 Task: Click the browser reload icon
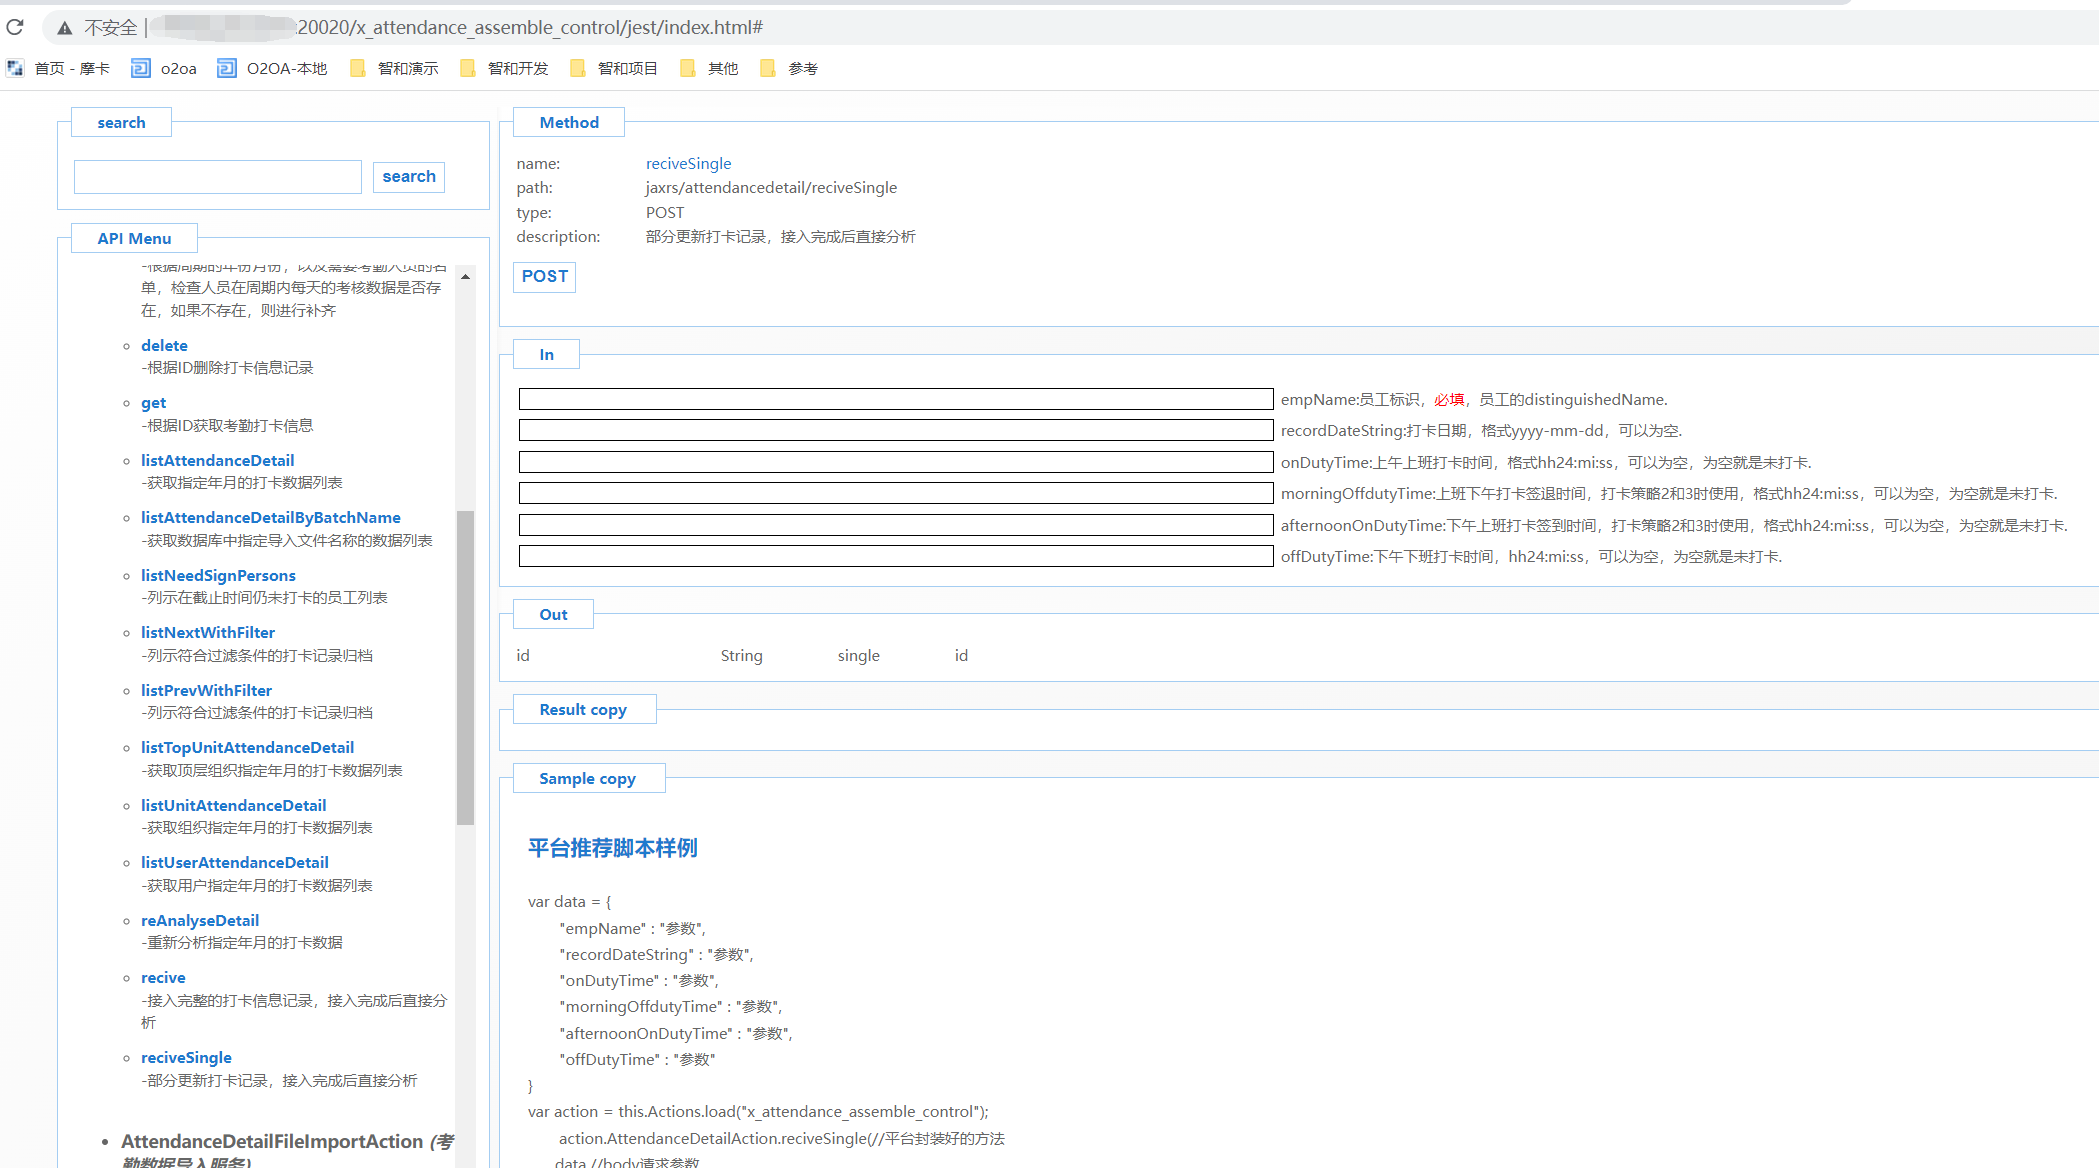pyautogui.click(x=15, y=27)
